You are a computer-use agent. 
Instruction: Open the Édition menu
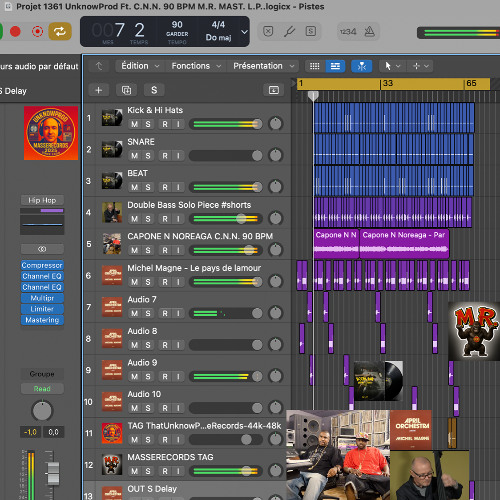coord(140,66)
